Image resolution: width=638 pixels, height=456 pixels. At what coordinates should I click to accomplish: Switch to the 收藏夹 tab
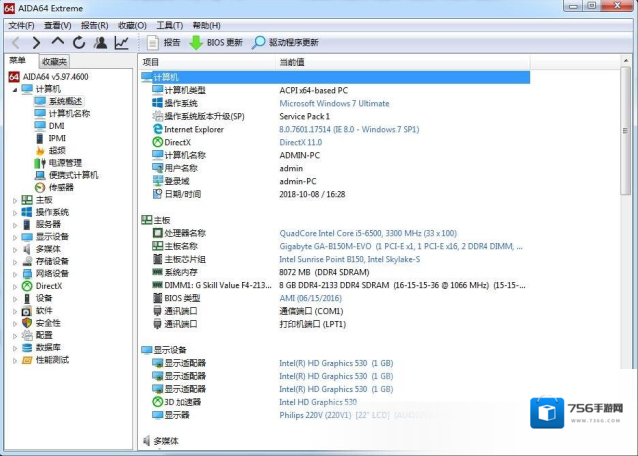[55, 62]
